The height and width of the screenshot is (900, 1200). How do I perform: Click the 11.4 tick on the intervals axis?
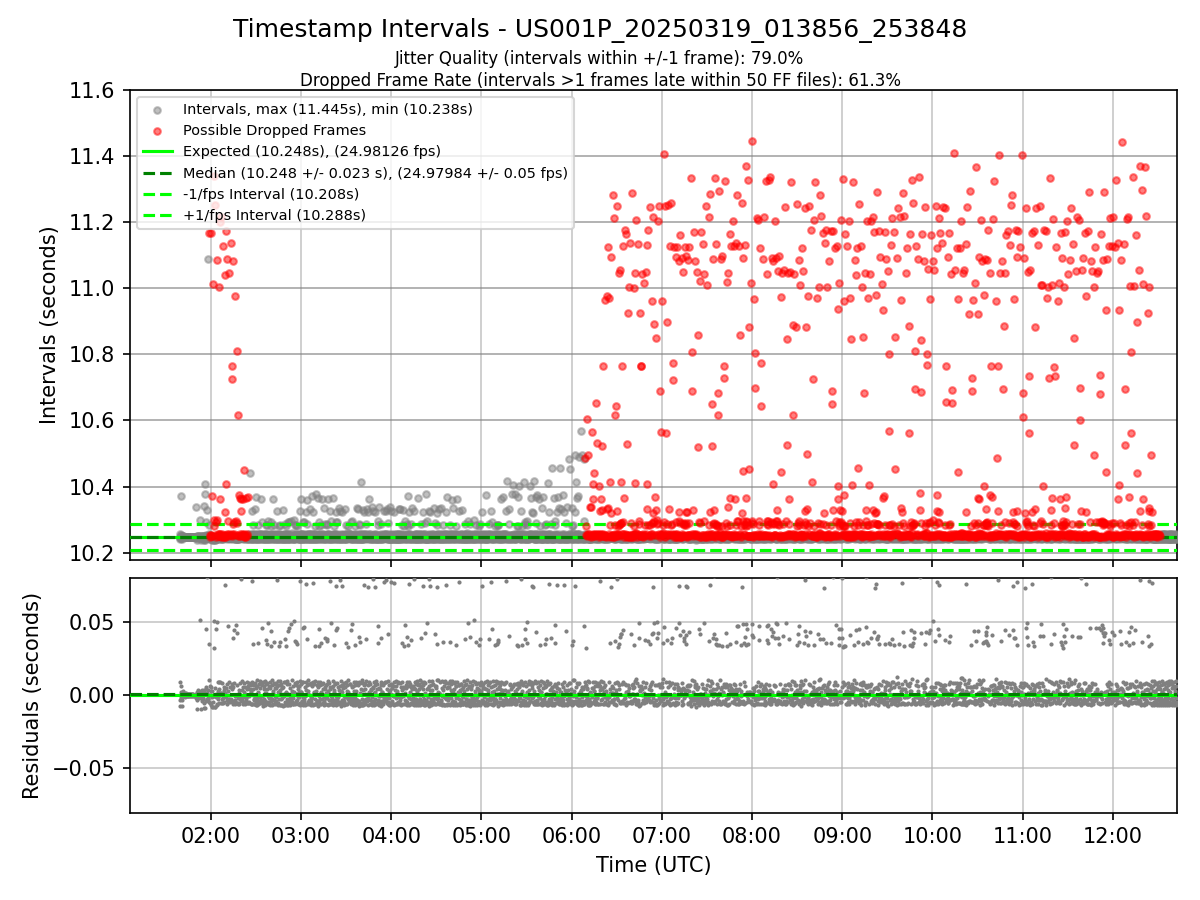click(93, 156)
